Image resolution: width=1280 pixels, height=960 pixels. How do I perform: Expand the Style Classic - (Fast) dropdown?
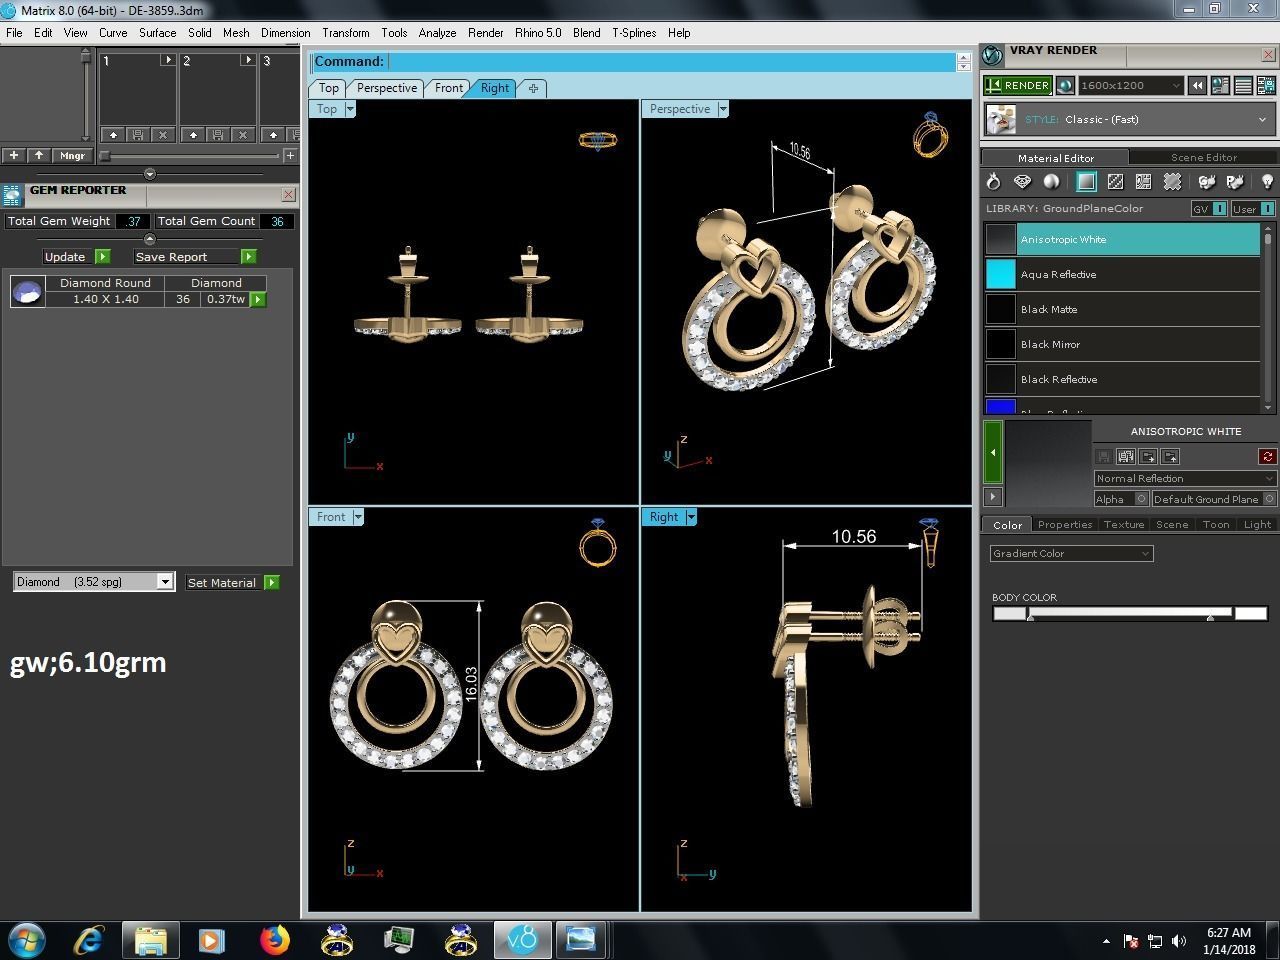click(x=1130, y=120)
